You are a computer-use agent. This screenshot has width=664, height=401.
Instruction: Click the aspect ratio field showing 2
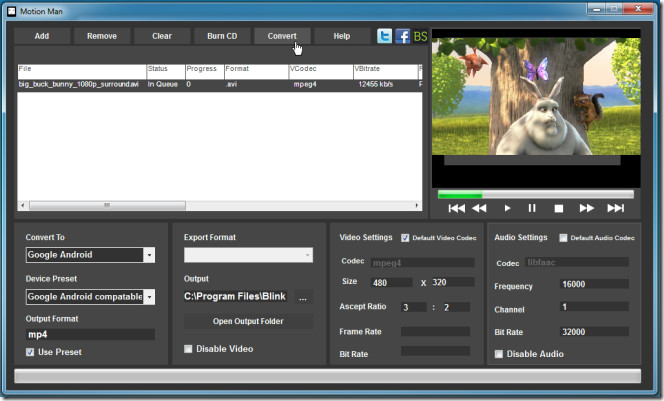456,307
